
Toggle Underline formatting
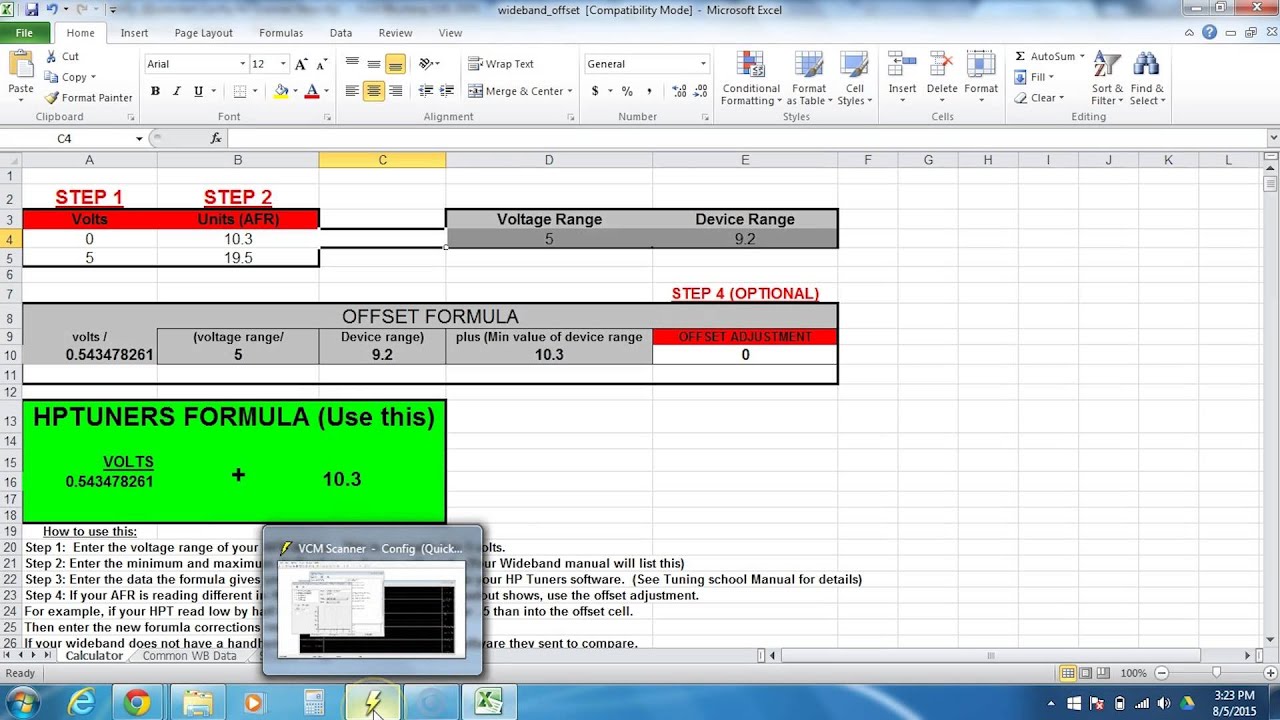(198, 91)
